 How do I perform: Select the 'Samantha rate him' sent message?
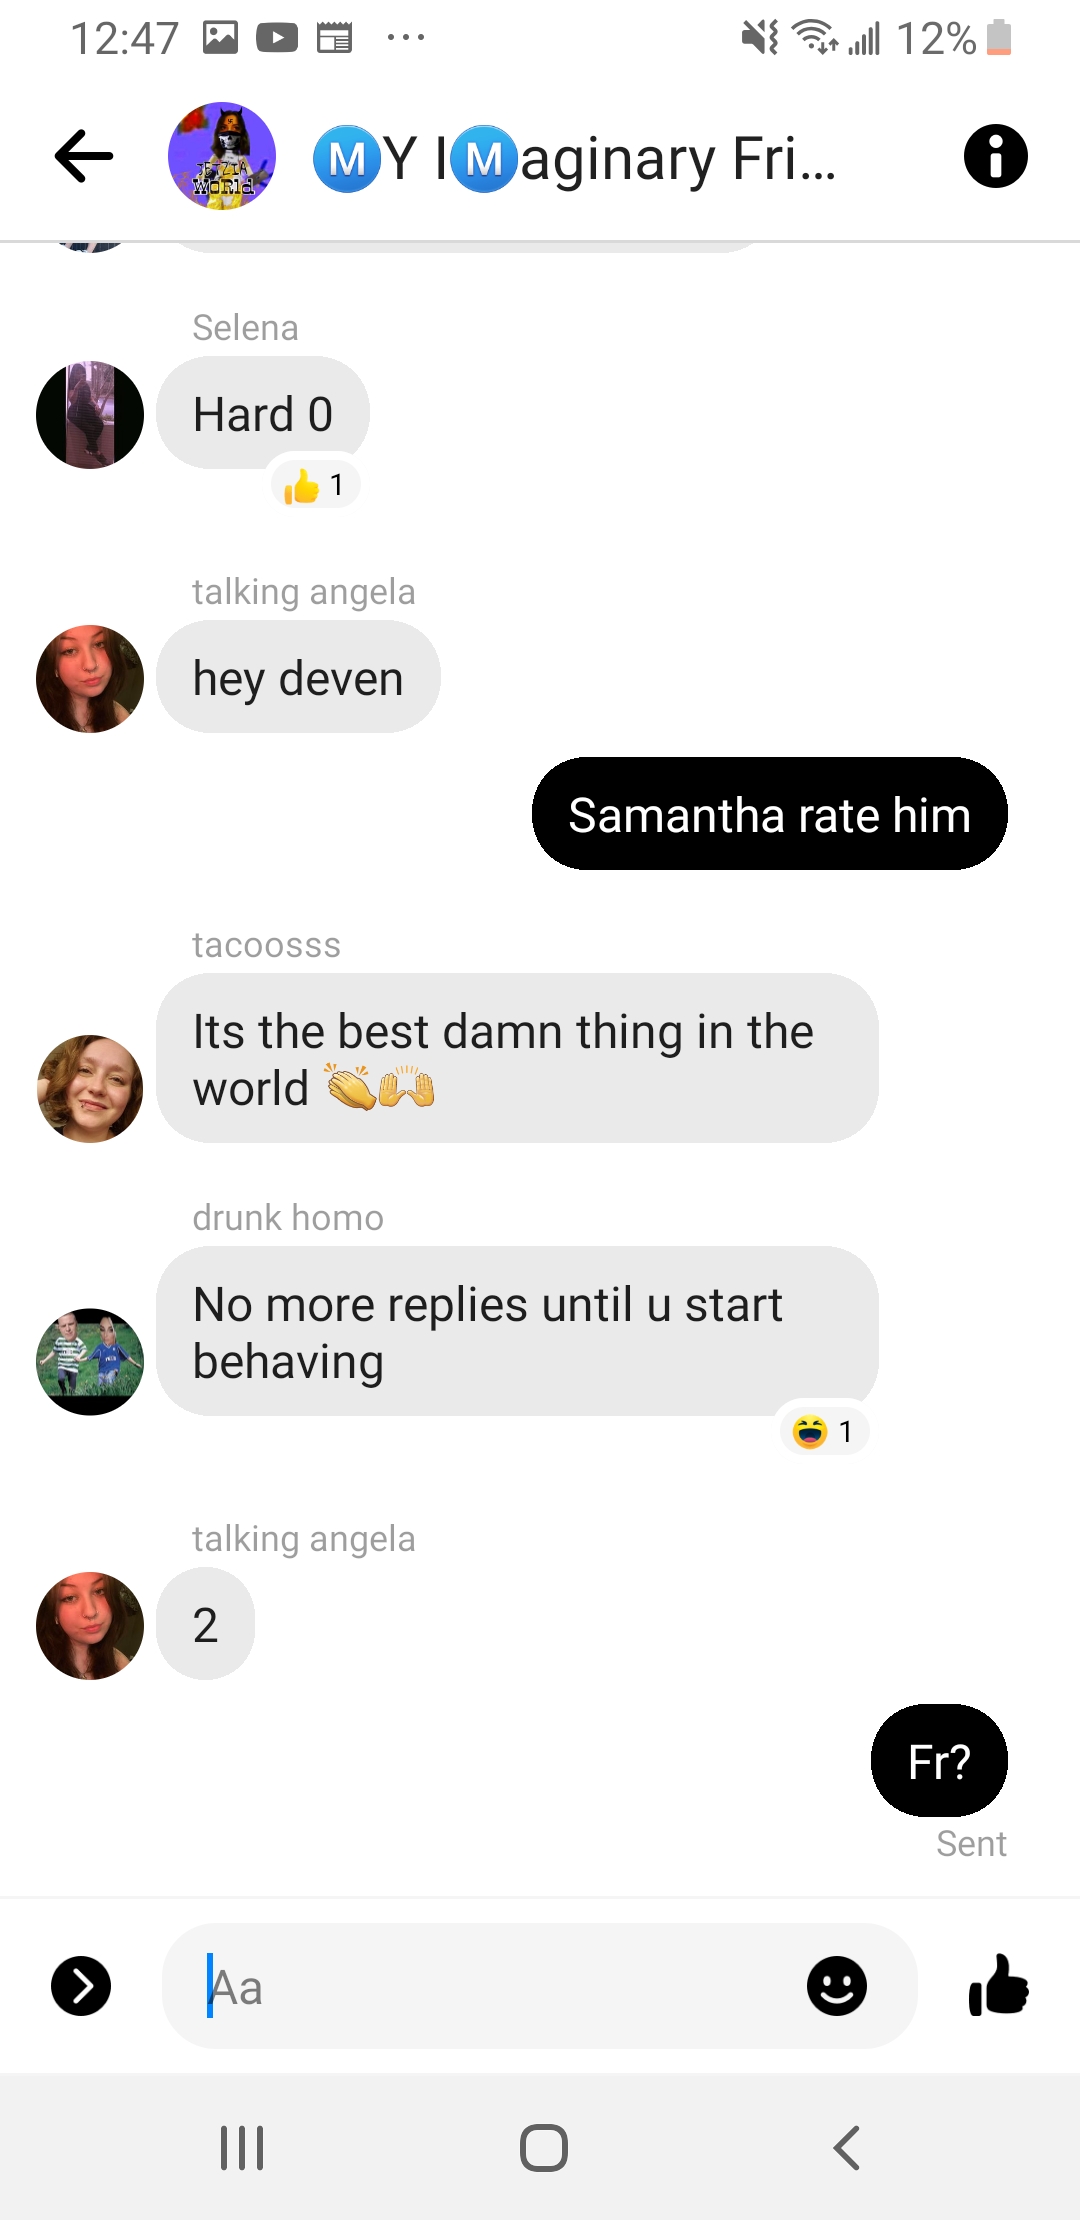770,814
